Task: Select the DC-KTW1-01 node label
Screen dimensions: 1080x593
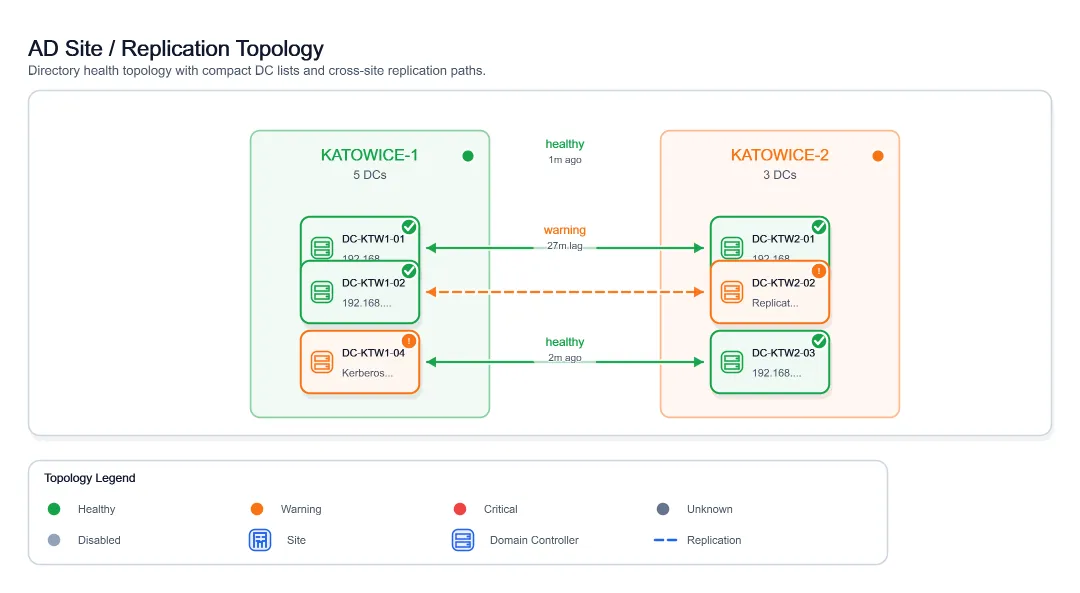Action: click(x=373, y=239)
